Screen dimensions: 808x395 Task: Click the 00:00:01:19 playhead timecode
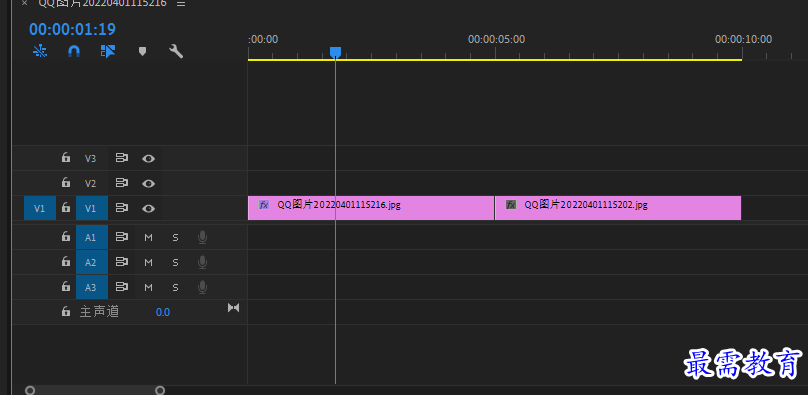[x=72, y=29]
